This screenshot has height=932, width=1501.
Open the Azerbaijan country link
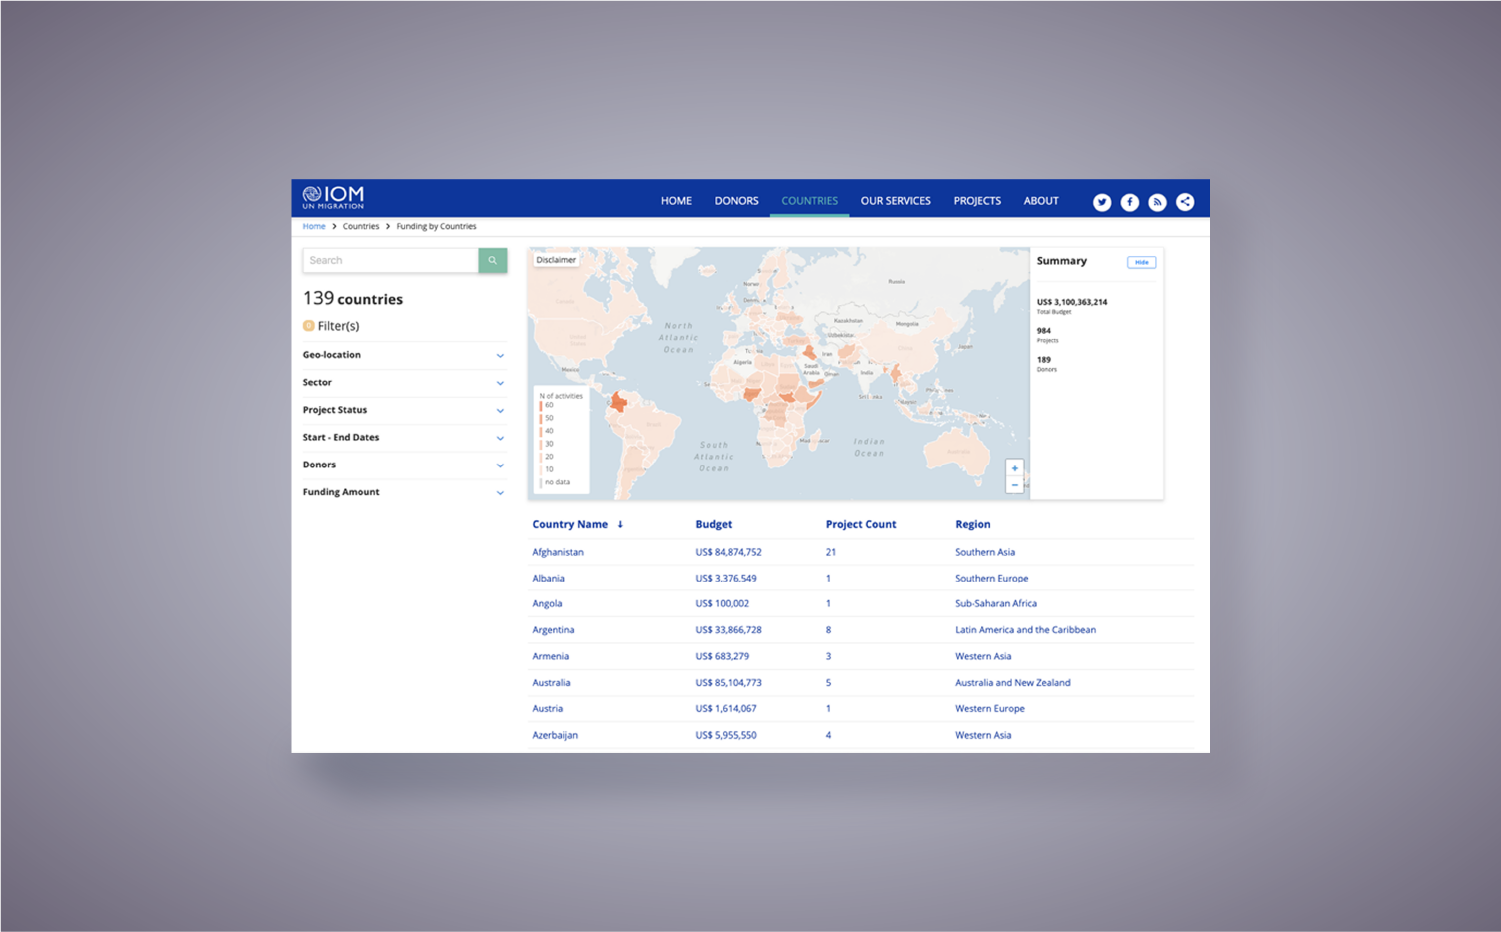click(x=555, y=735)
